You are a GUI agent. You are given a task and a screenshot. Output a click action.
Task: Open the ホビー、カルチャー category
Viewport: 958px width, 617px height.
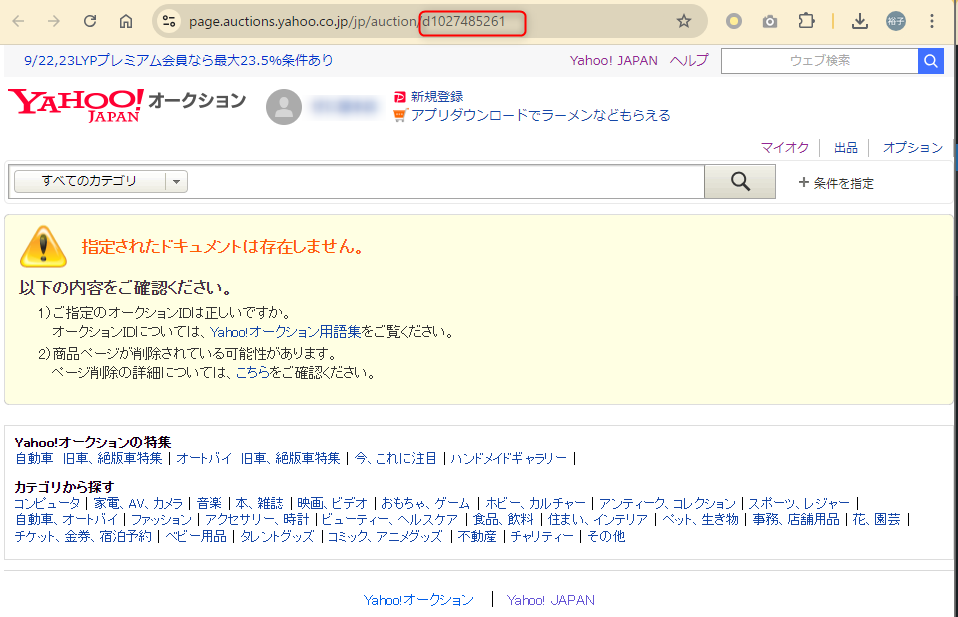(x=535, y=503)
